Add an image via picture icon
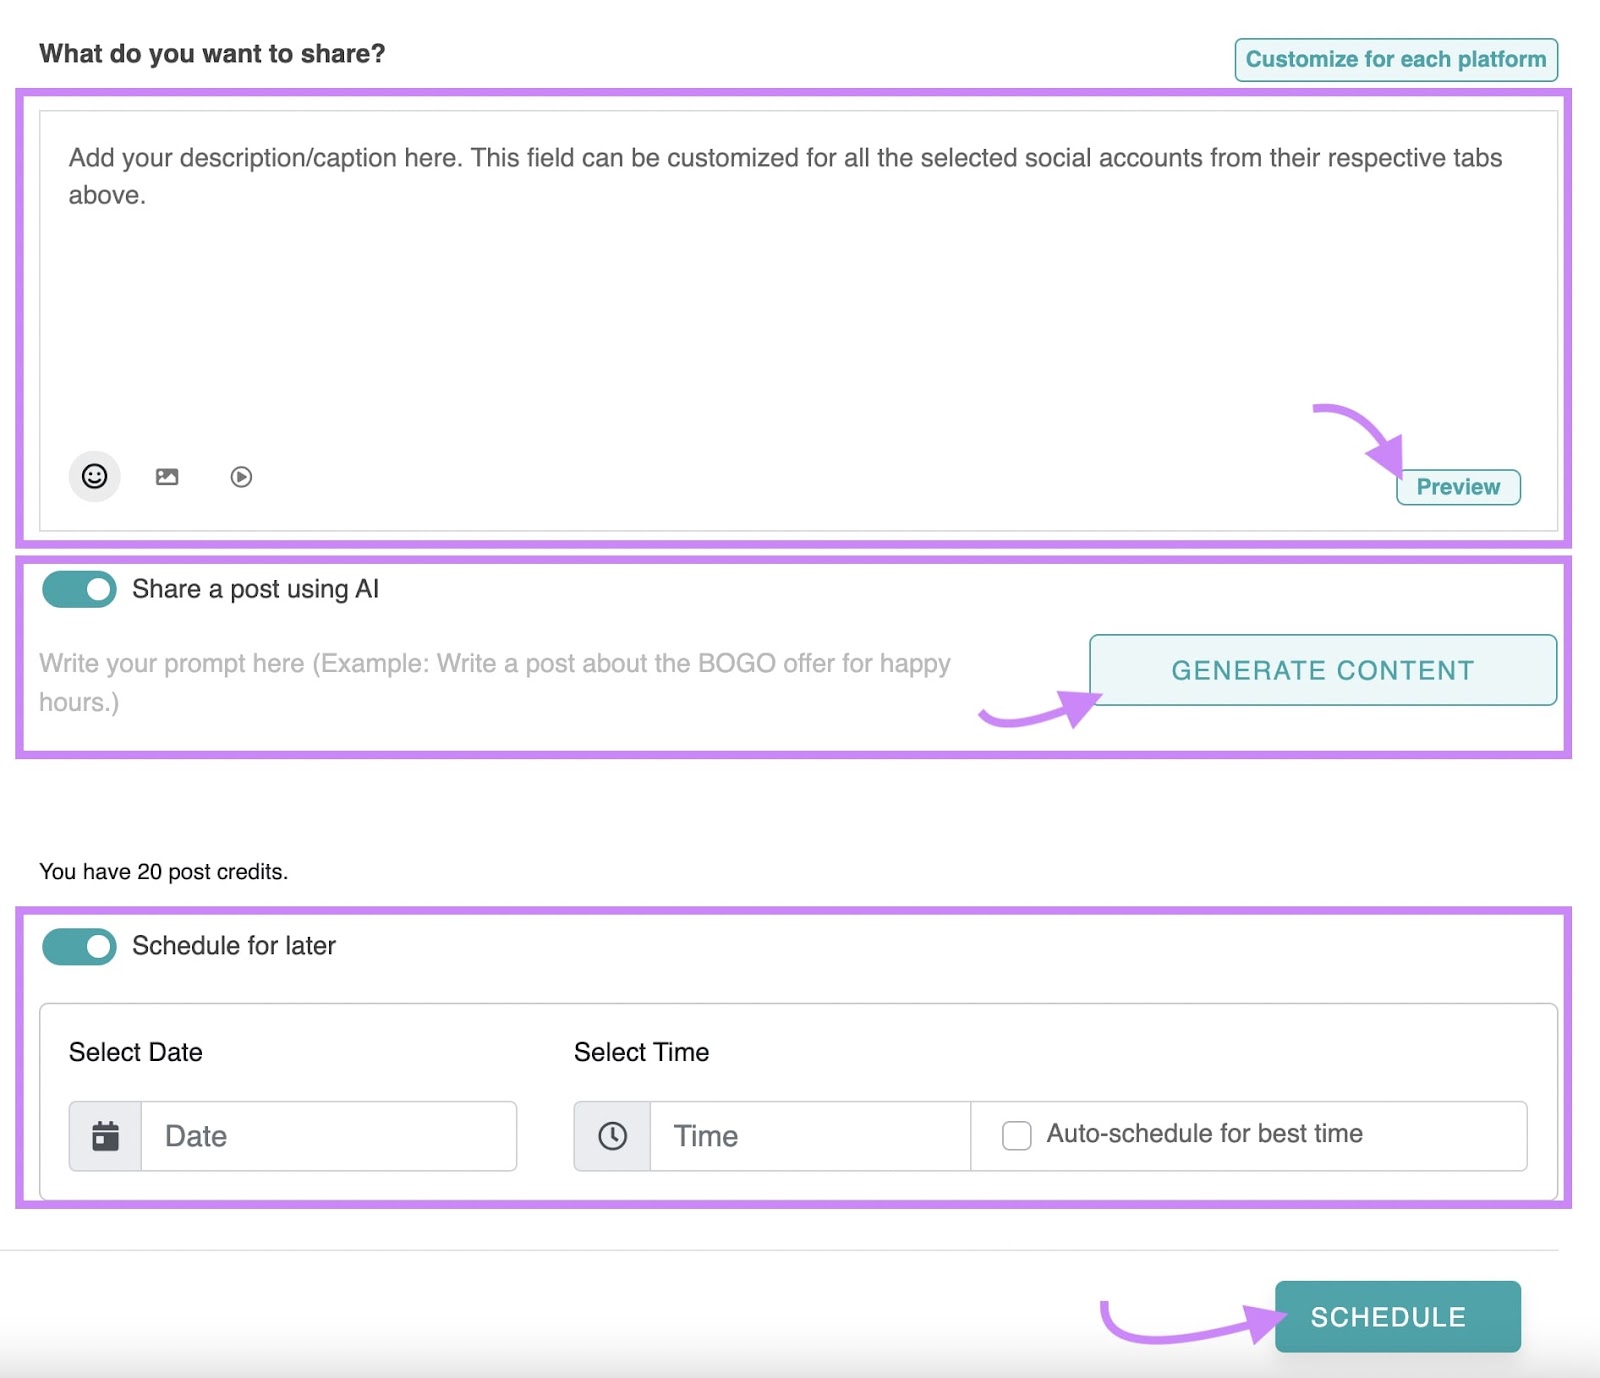1600x1378 pixels. click(x=167, y=477)
